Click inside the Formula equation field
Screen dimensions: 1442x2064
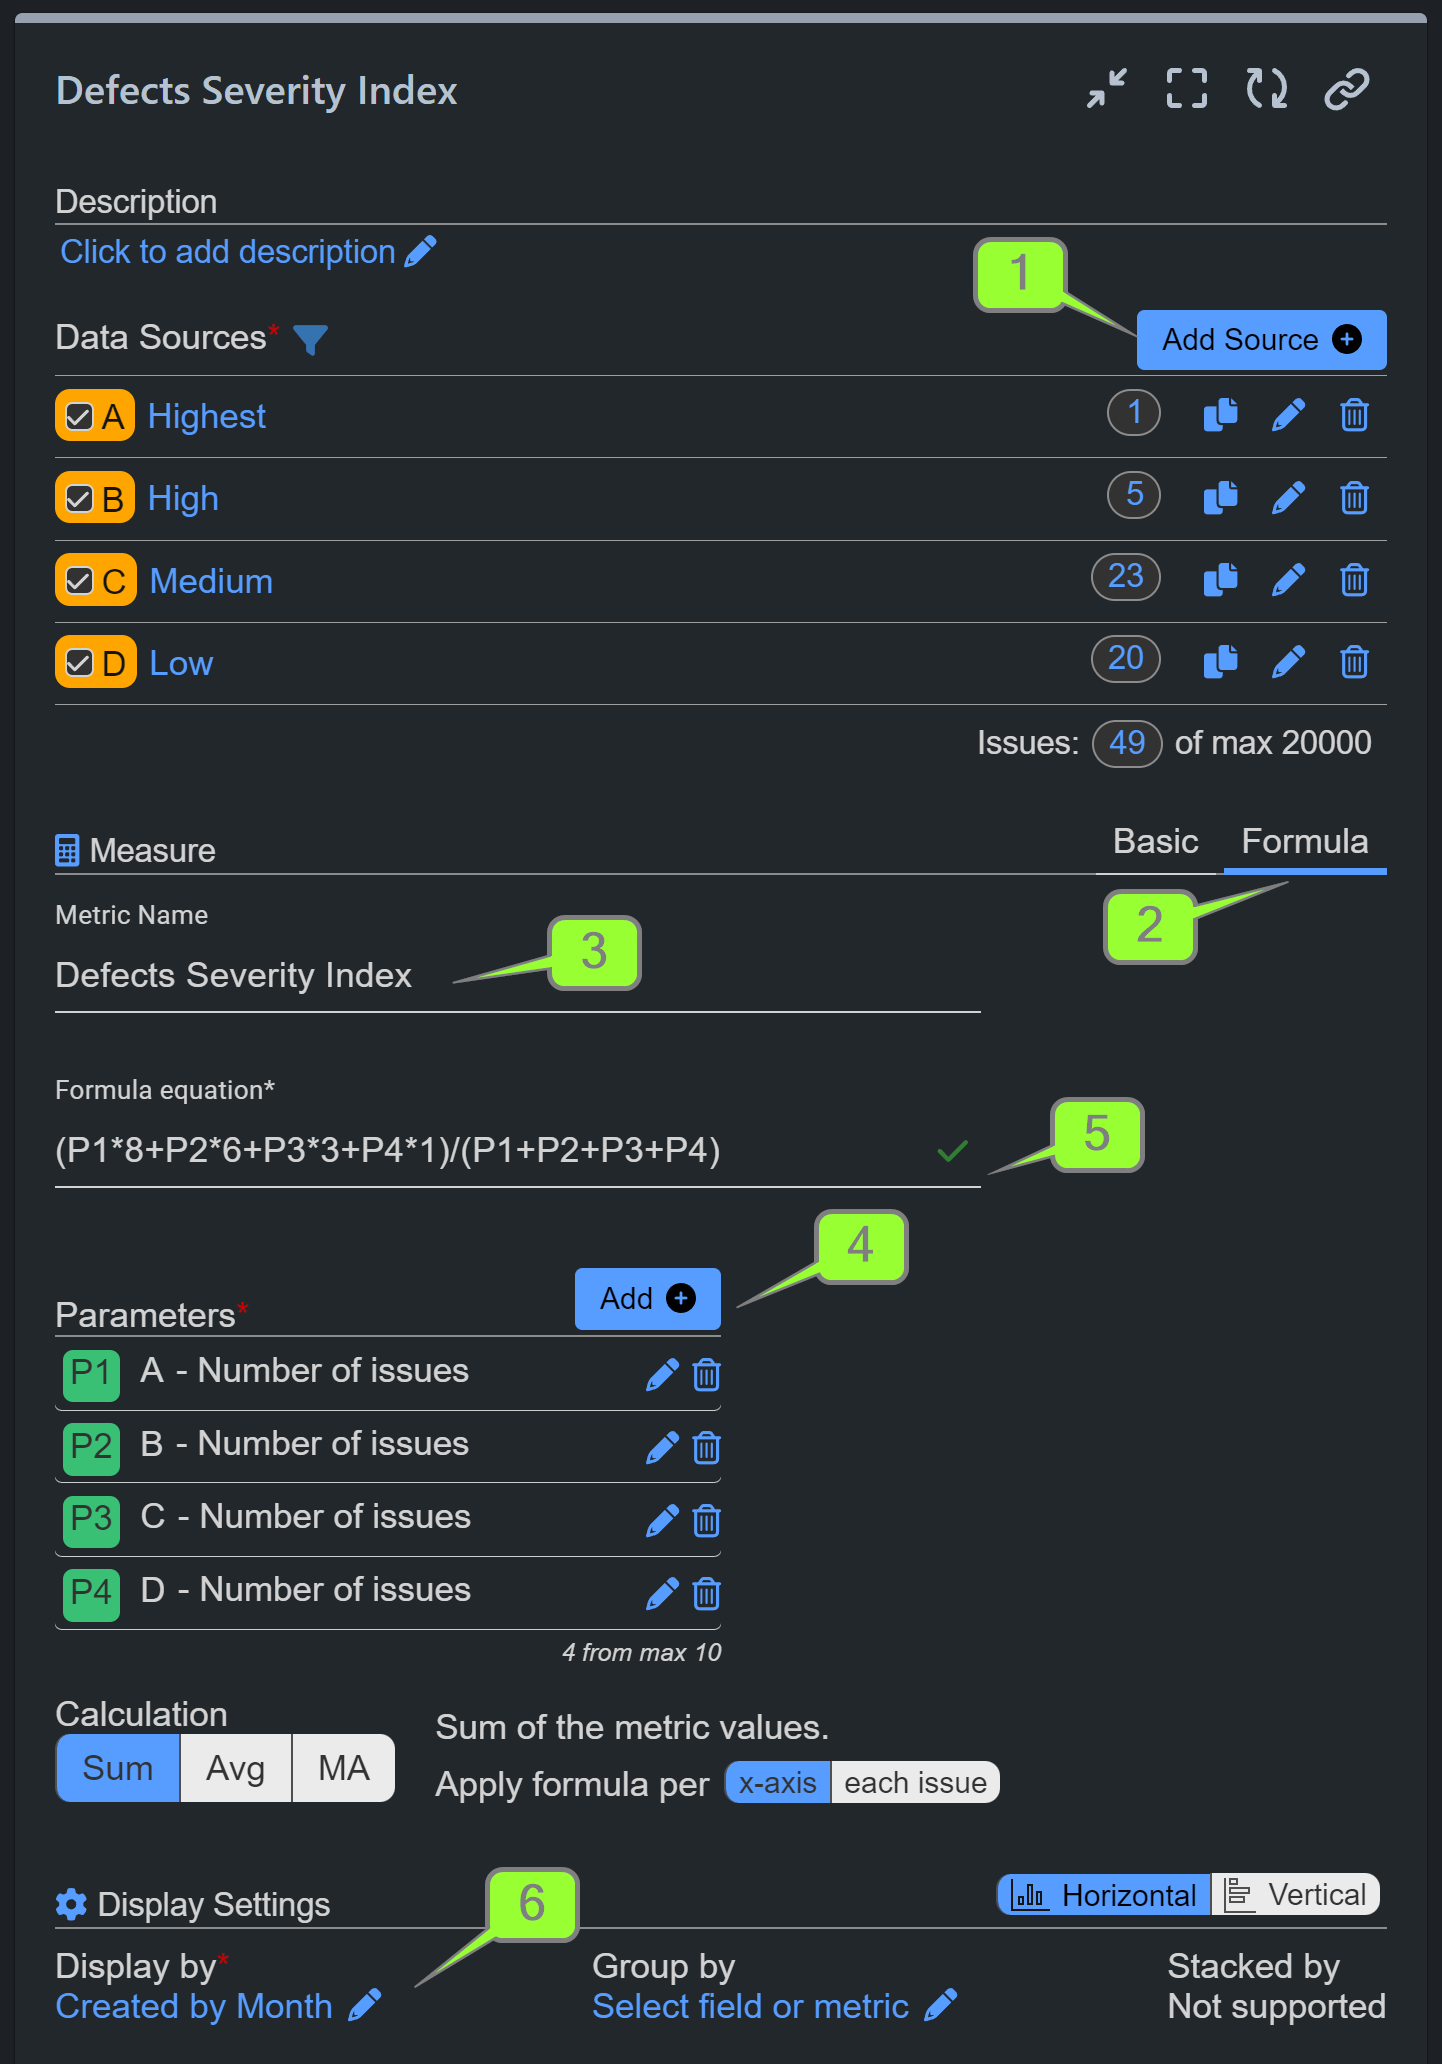[400, 1151]
